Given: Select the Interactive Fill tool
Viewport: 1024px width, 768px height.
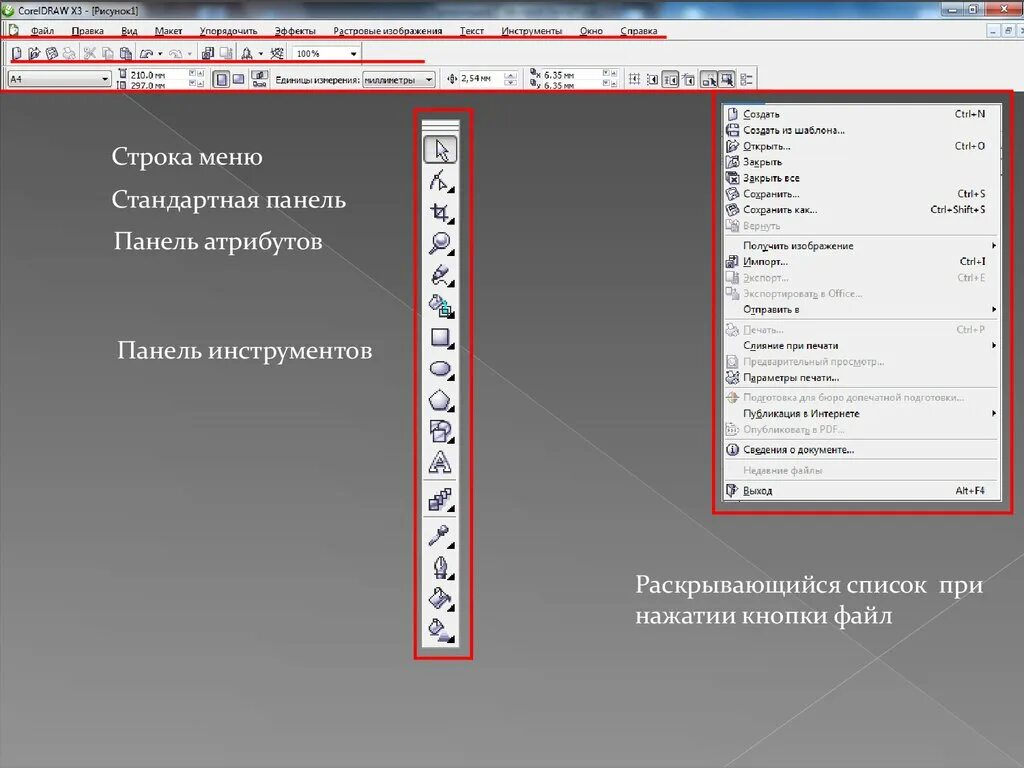Looking at the screenshot, I should (x=441, y=630).
